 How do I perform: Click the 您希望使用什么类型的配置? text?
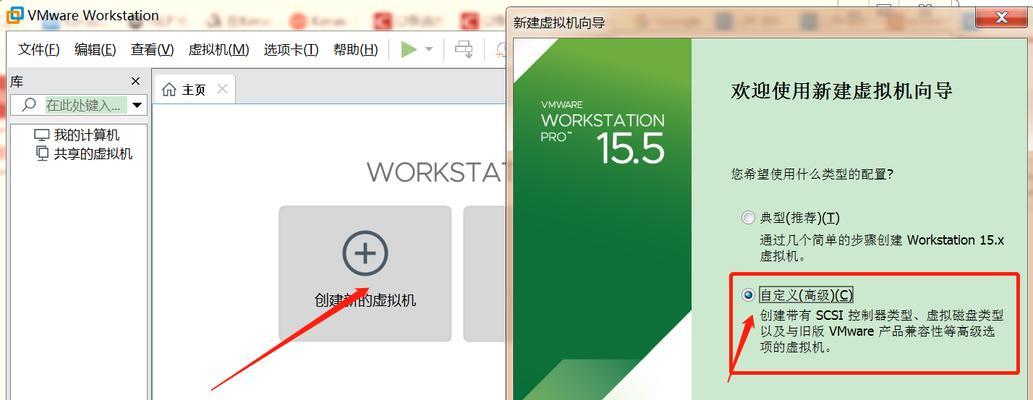click(812, 175)
